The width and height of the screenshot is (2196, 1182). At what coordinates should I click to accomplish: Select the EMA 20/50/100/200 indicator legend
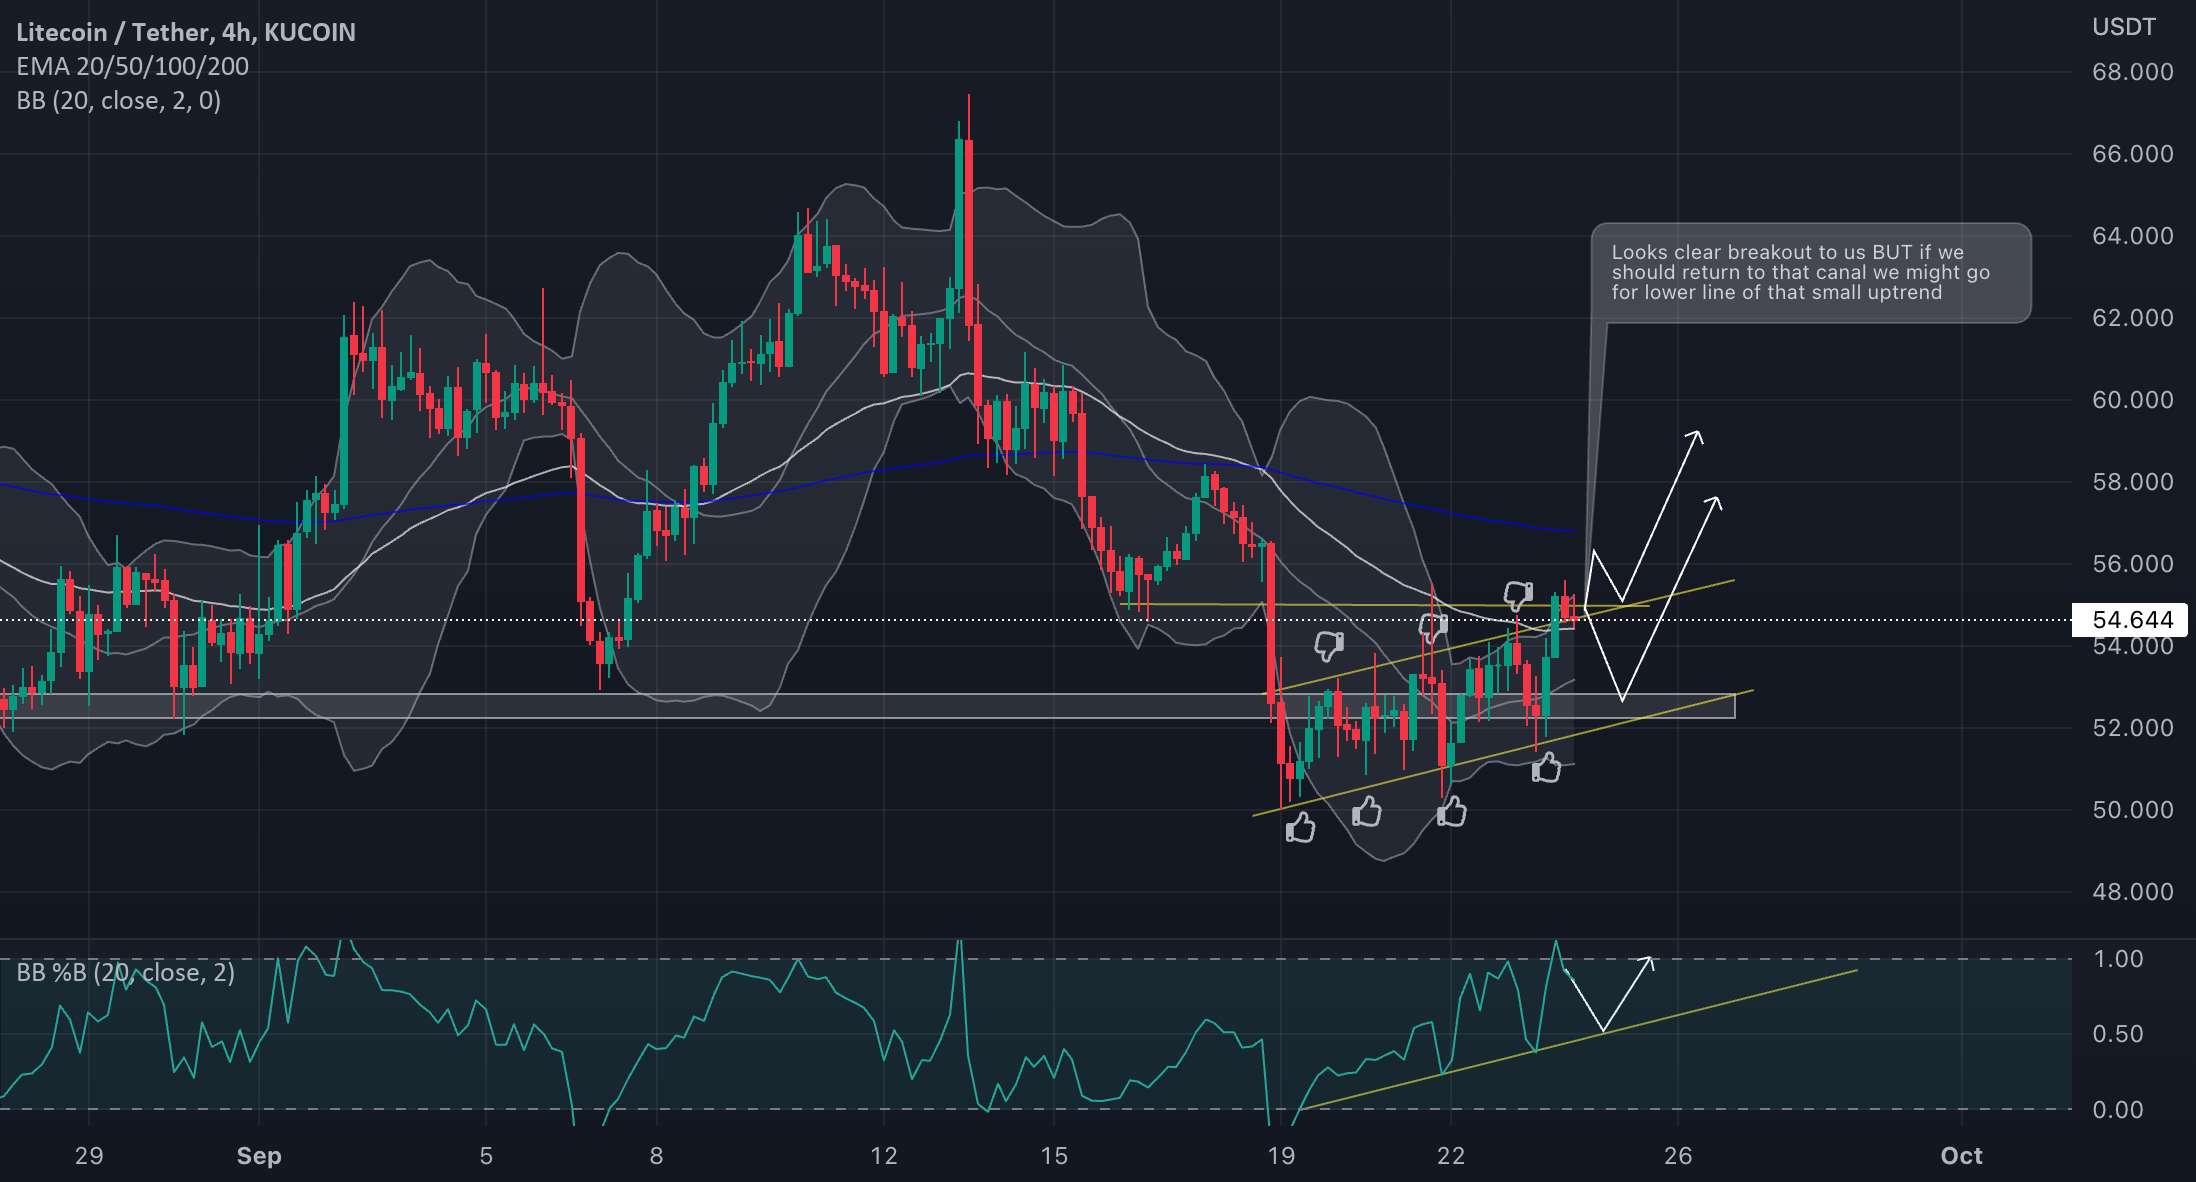tap(133, 66)
